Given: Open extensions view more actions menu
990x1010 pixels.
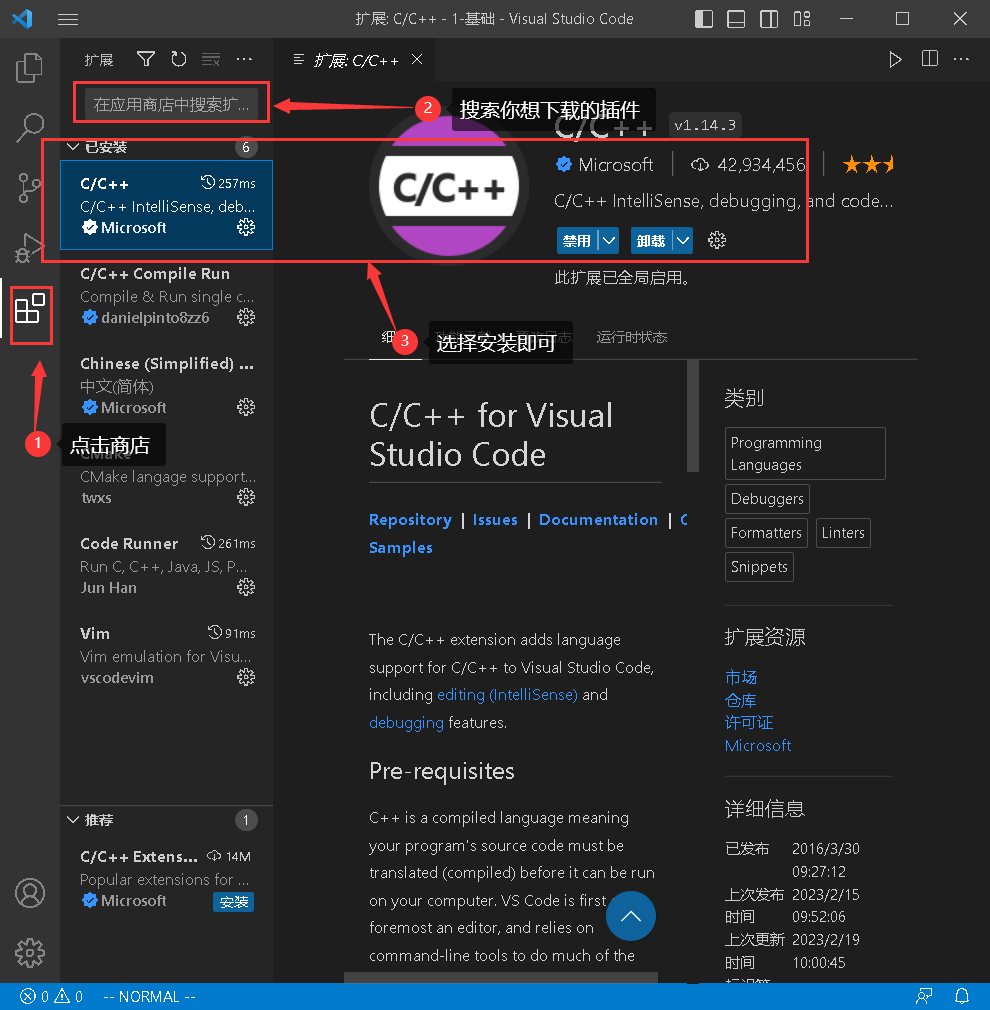Looking at the screenshot, I should (x=244, y=59).
